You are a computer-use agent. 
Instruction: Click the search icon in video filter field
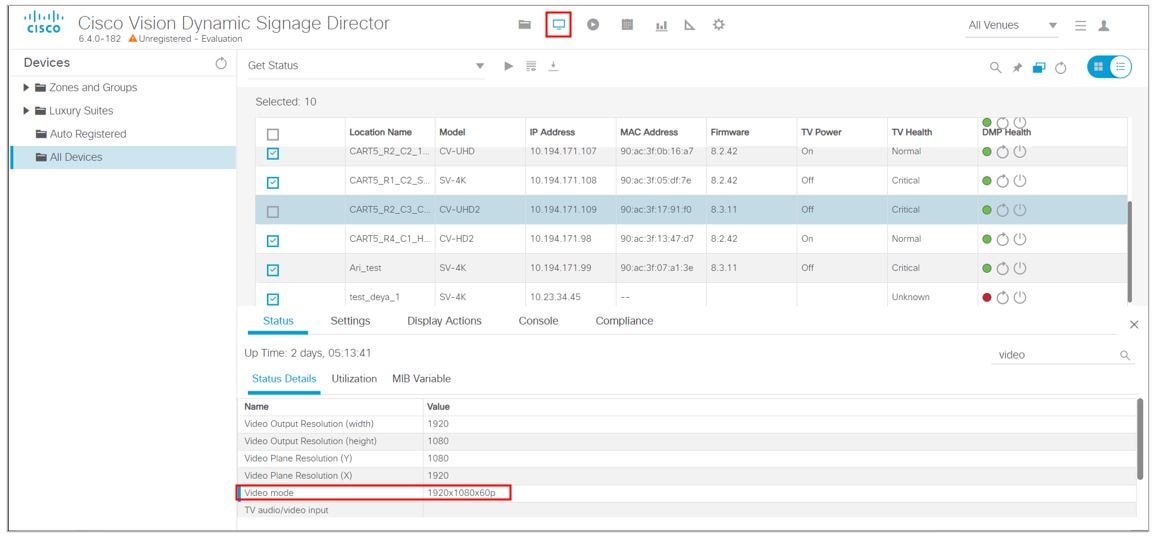click(x=1125, y=355)
